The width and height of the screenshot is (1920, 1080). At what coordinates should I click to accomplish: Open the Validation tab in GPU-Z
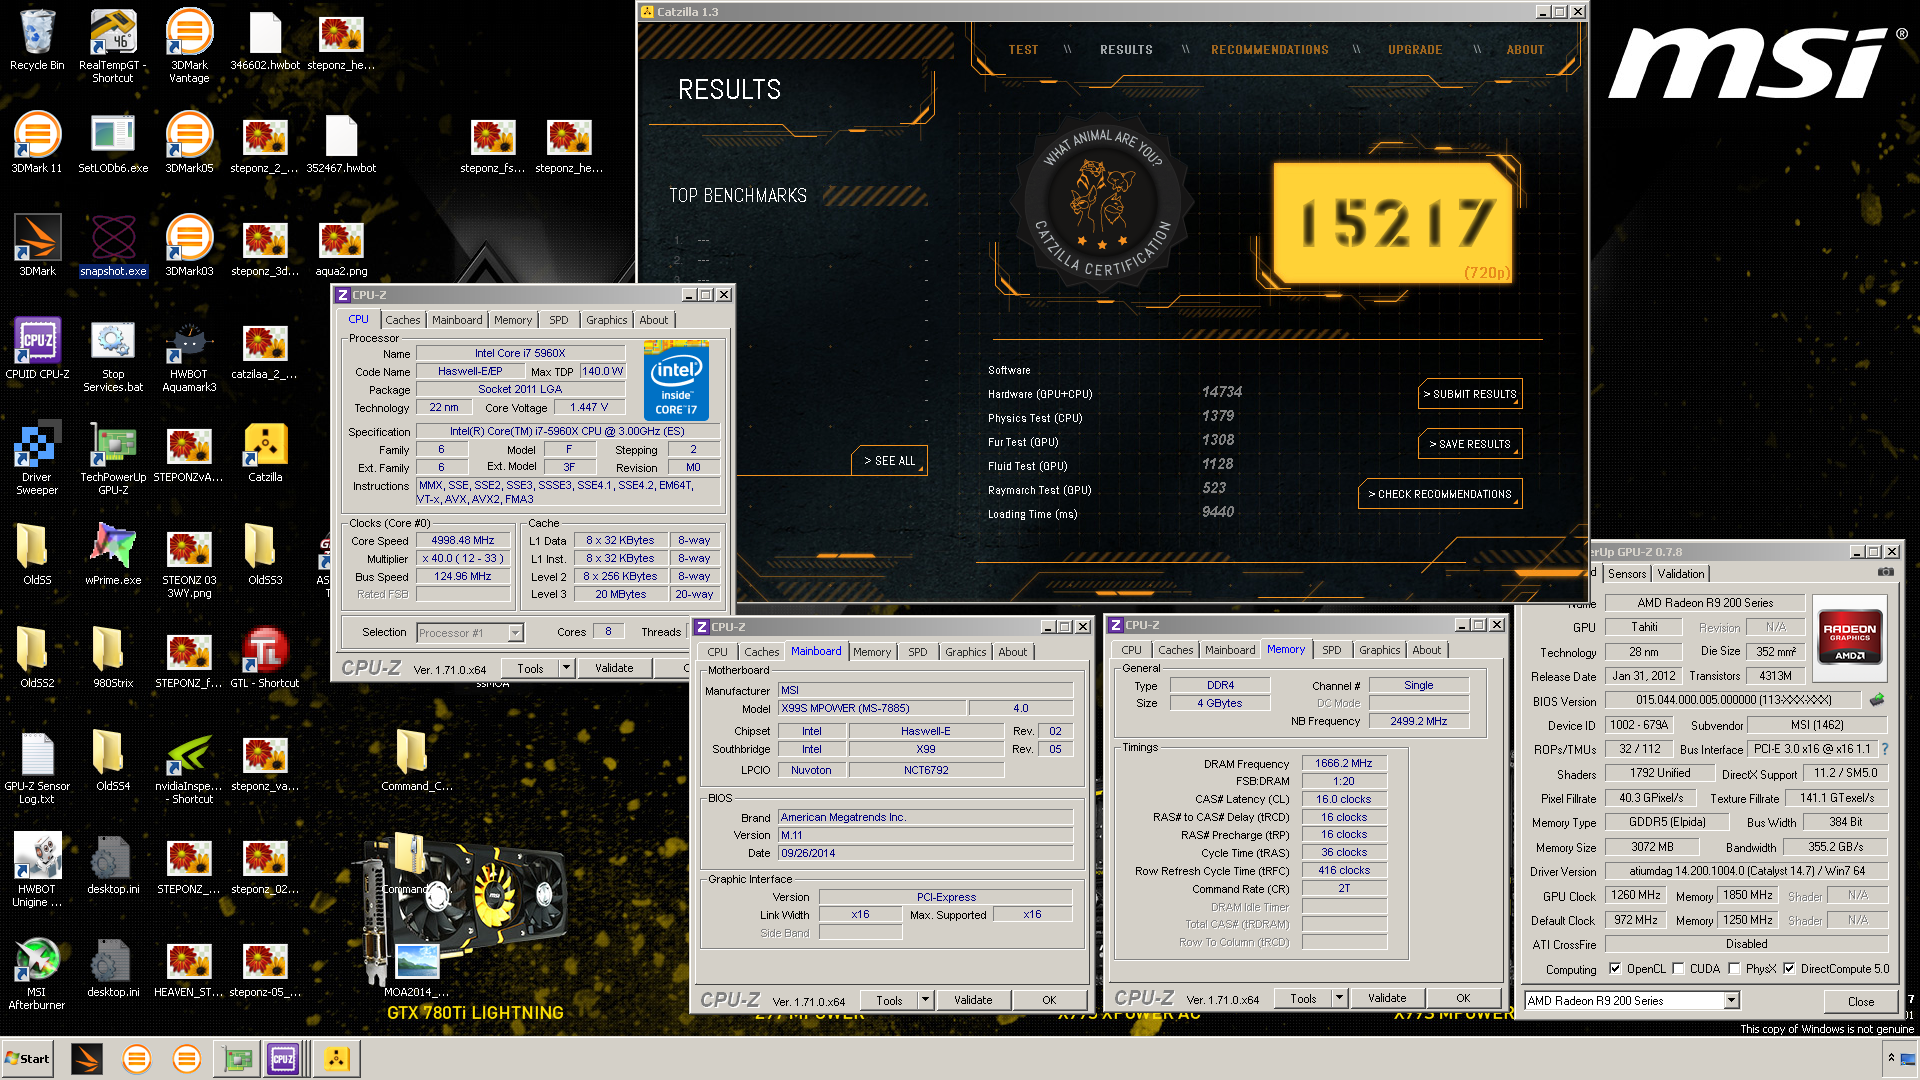[1681, 574]
